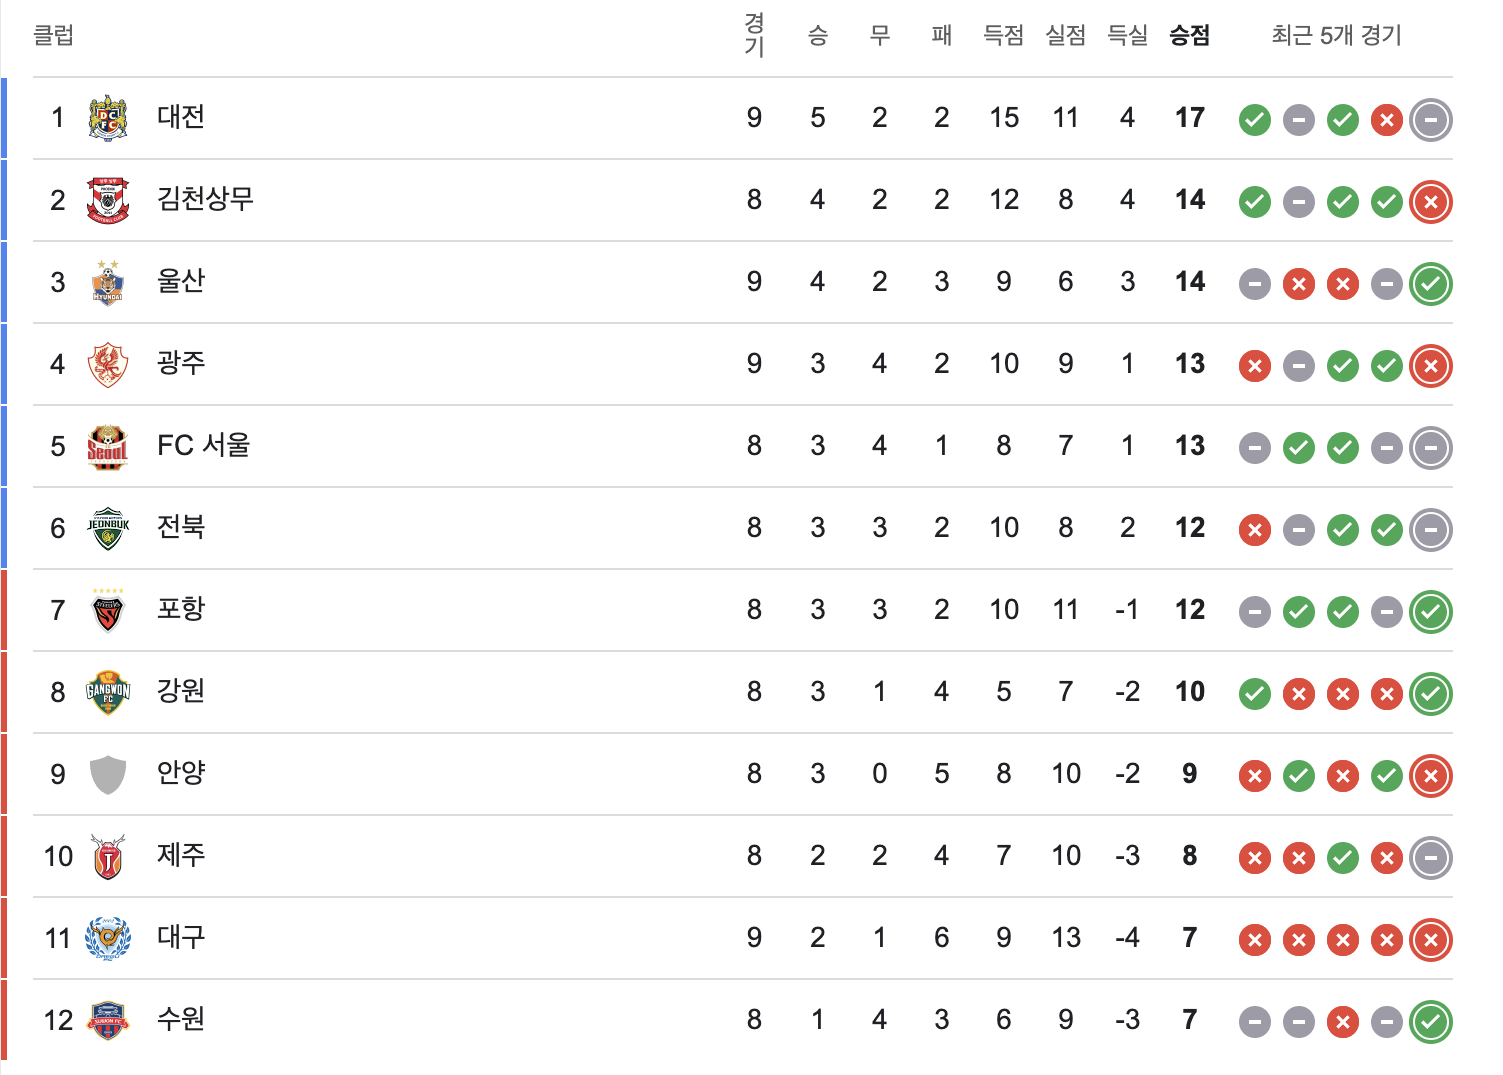
Task: Click the 강원 Gangwon FC crest
Action: pyautogui.click(x=108, y=692)
